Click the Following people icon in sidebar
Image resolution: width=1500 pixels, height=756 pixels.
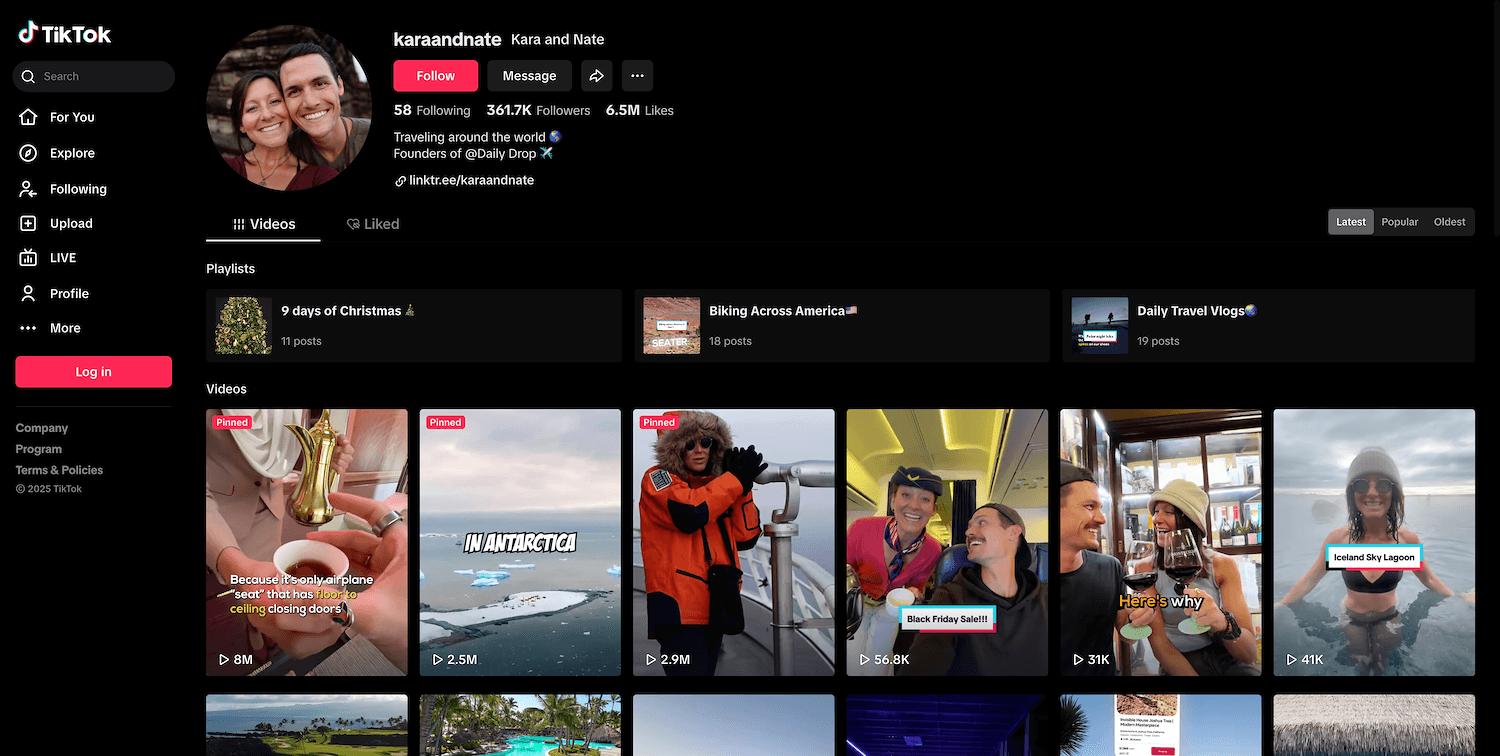[x=29, y=189]
